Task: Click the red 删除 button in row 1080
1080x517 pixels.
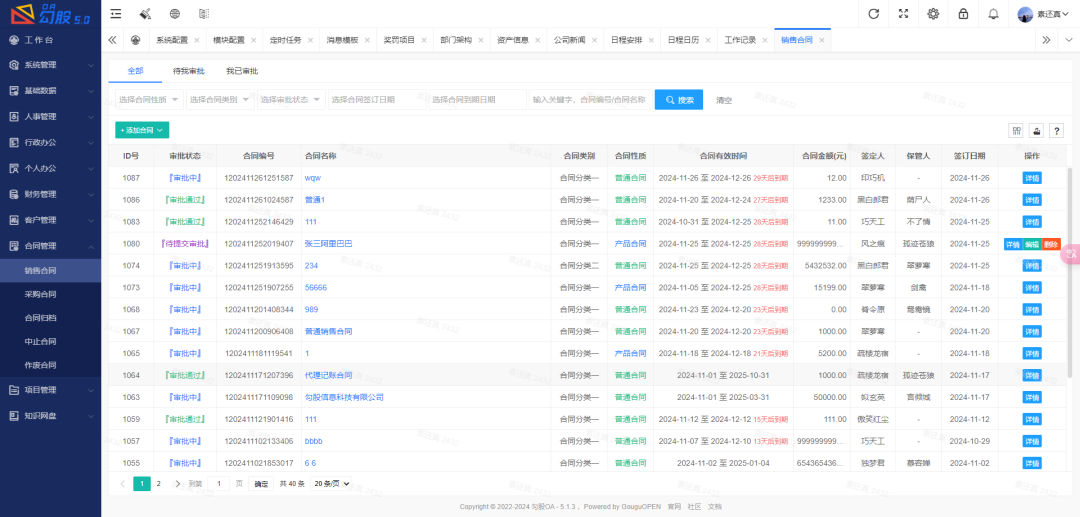Action: coord(1051,244)
